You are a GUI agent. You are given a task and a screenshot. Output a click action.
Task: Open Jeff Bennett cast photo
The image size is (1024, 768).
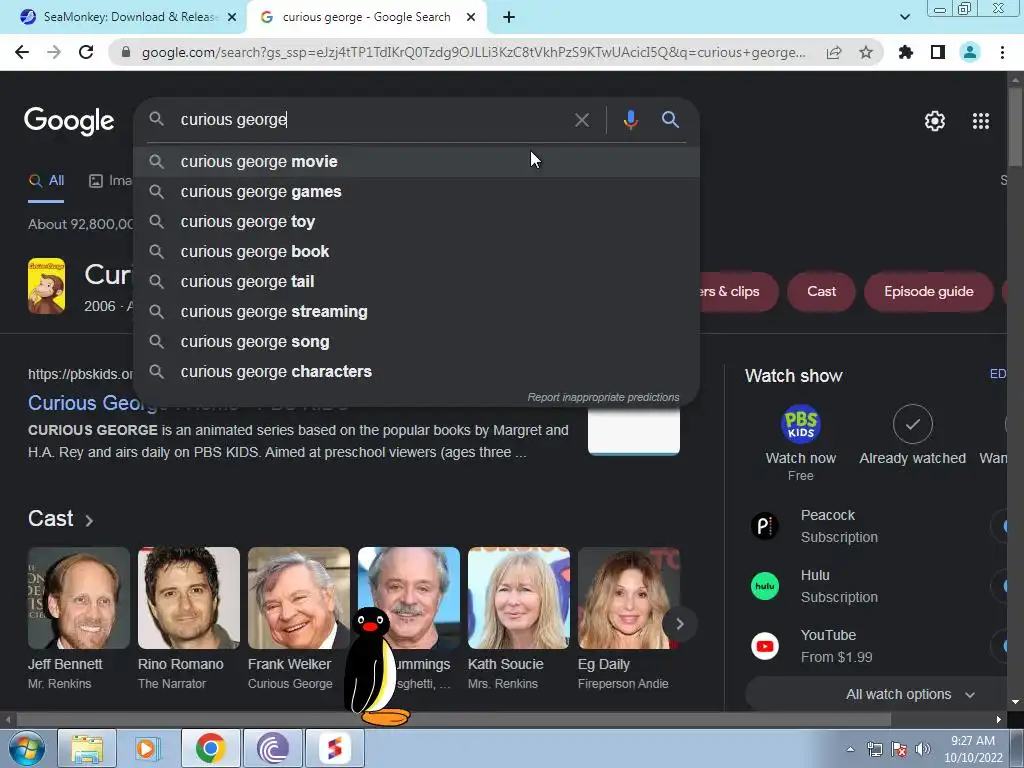pyautogui.click(x=78, y=598)
